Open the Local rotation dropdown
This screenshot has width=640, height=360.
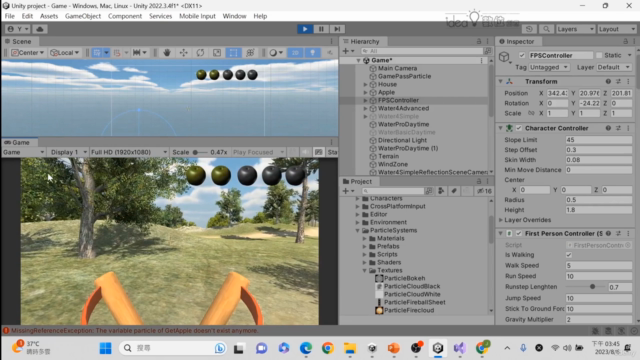[x=64, y=53]
